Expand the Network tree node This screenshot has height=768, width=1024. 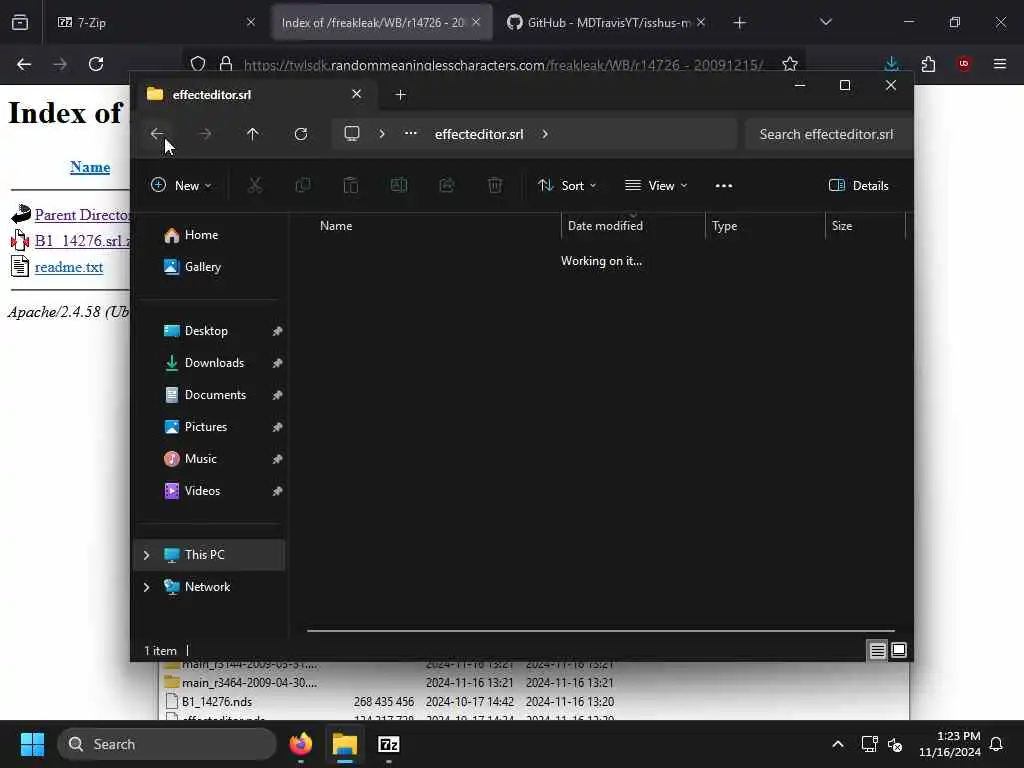click(146, 586)
